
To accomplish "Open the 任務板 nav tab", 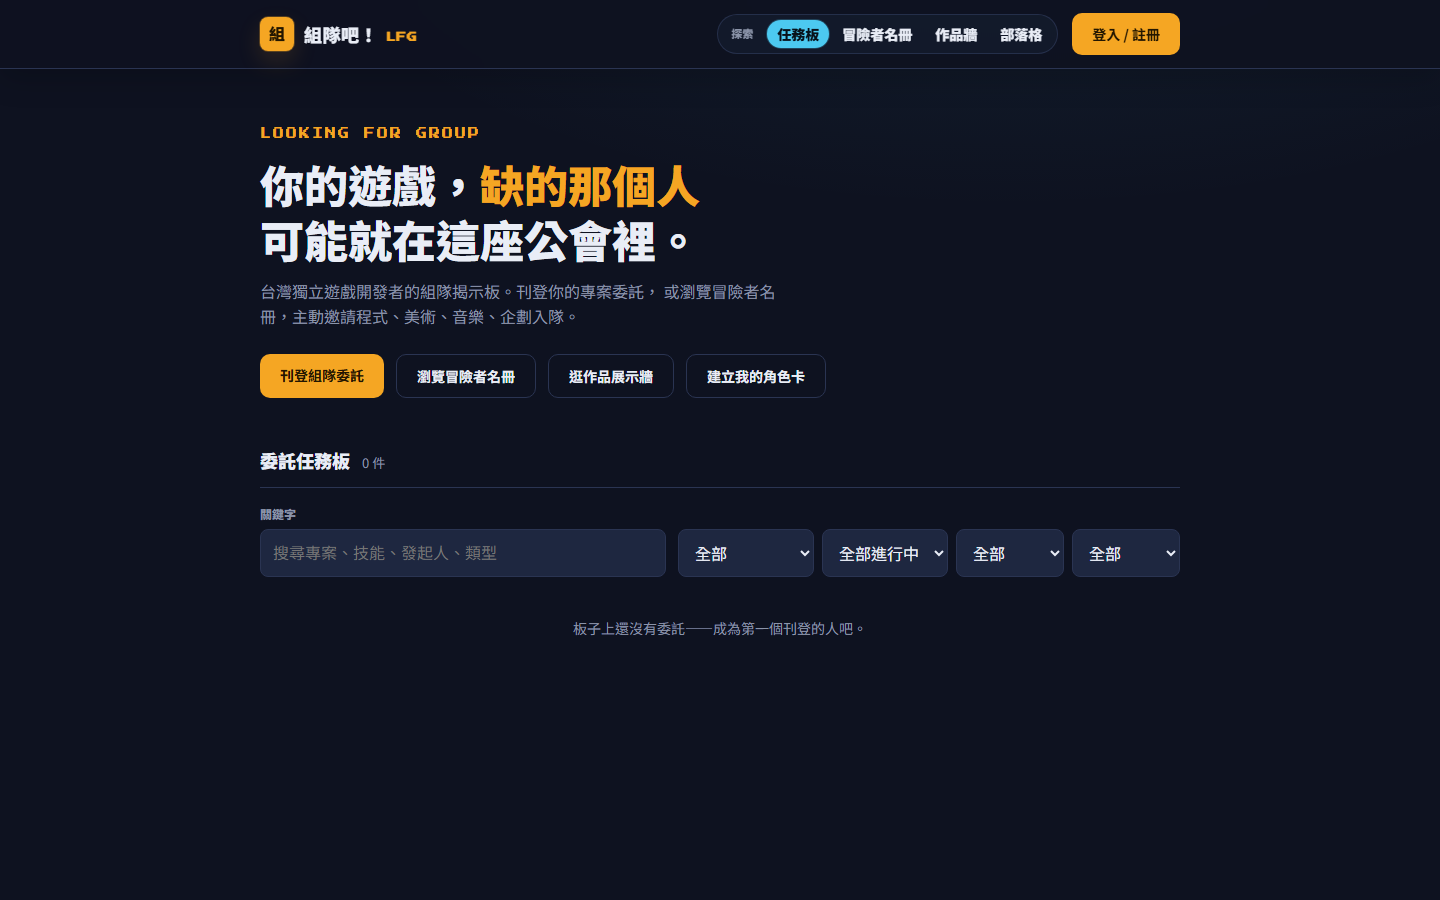I will [x=798, y=34].
